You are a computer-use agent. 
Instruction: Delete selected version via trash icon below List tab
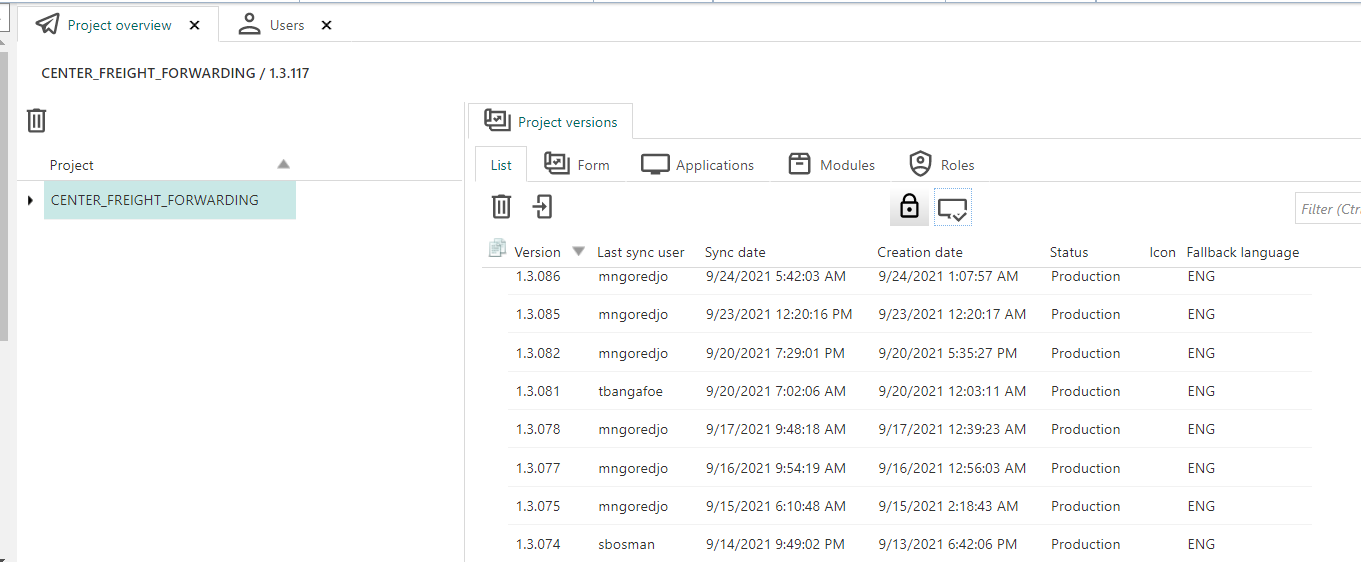pos(501,207)
